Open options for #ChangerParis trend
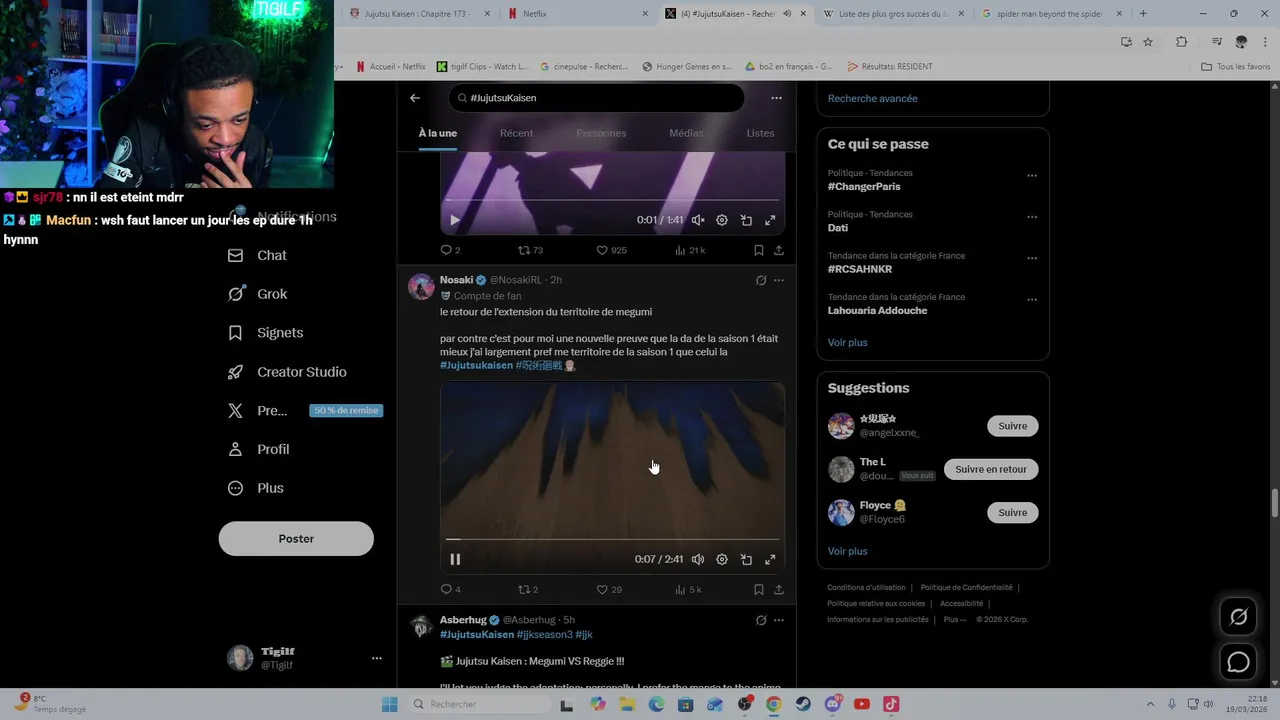1280x720 pixels. pos(1032,176)
